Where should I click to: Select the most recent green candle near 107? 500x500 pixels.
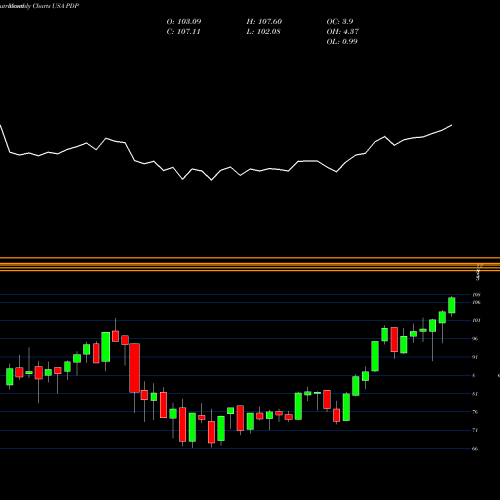click(452, 305)
